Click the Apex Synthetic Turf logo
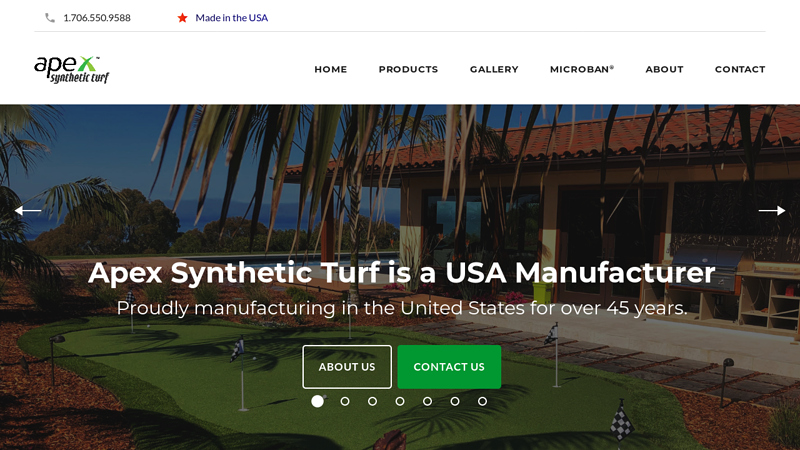The width and height of the screenshot is (800, 450). 72,69
